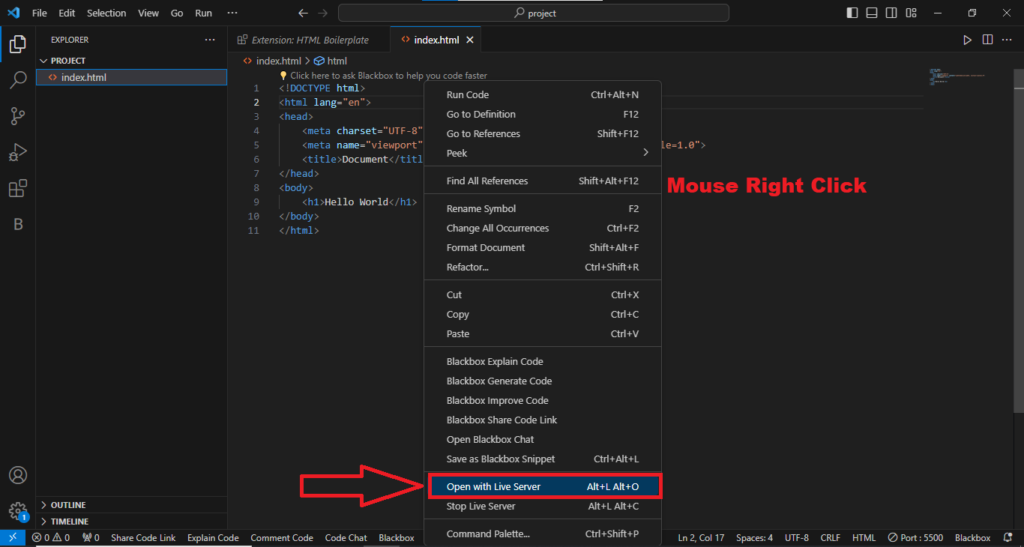Click the Run Code play icon
1024x547 pixels.
click(x=967, y=40)
